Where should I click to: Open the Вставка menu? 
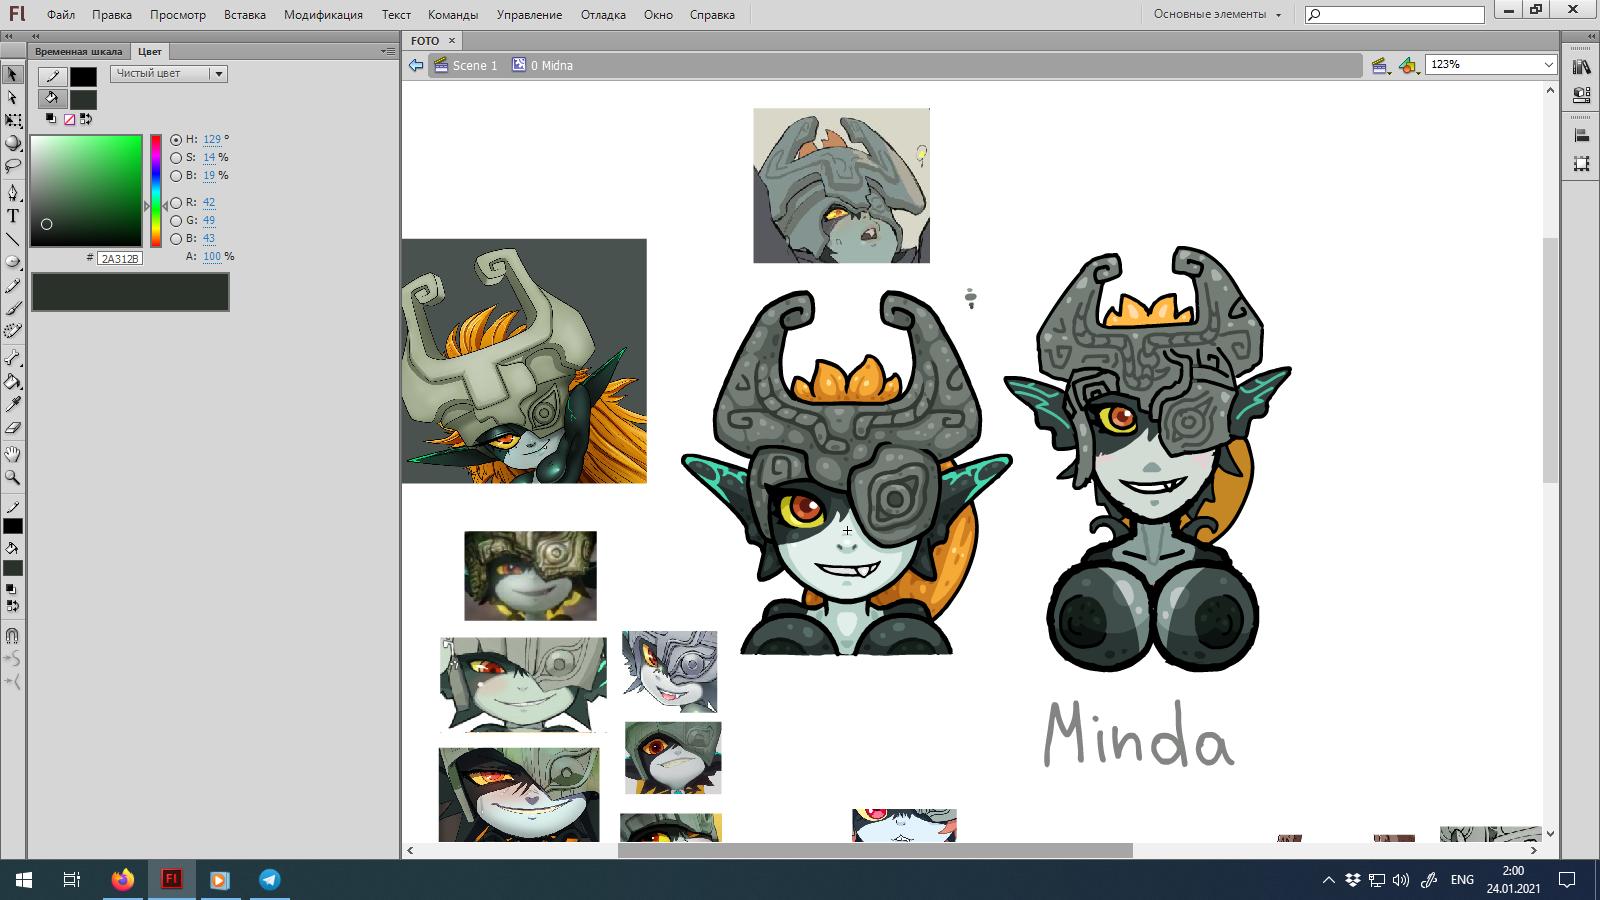(x=245, y=15)
